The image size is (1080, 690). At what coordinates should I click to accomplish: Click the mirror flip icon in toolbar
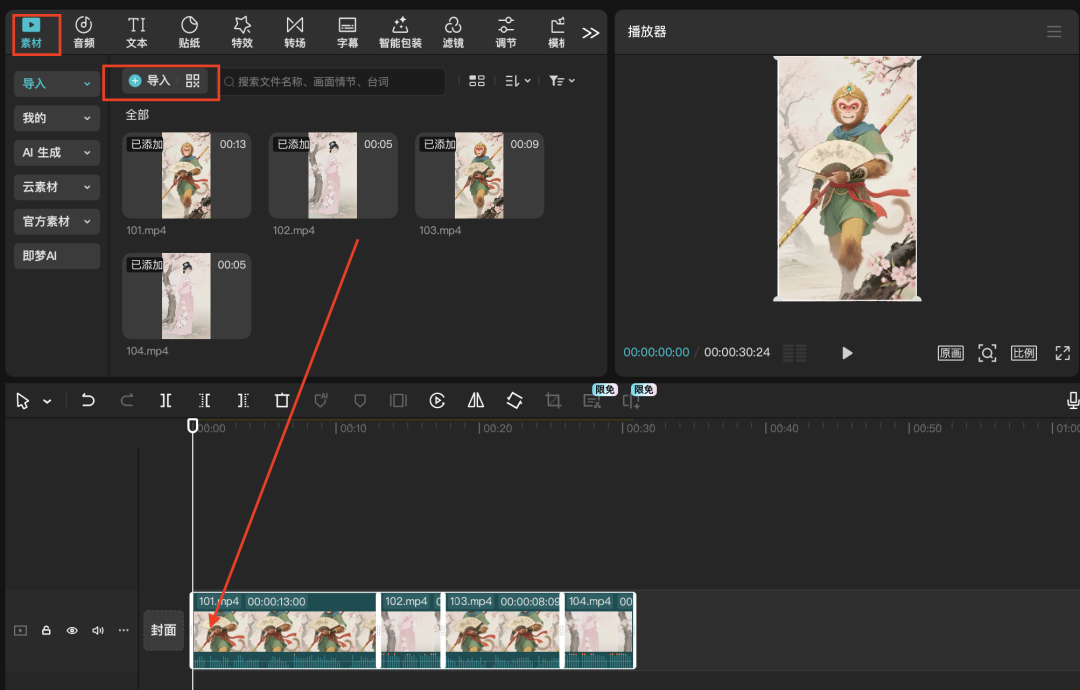[476, 400]
